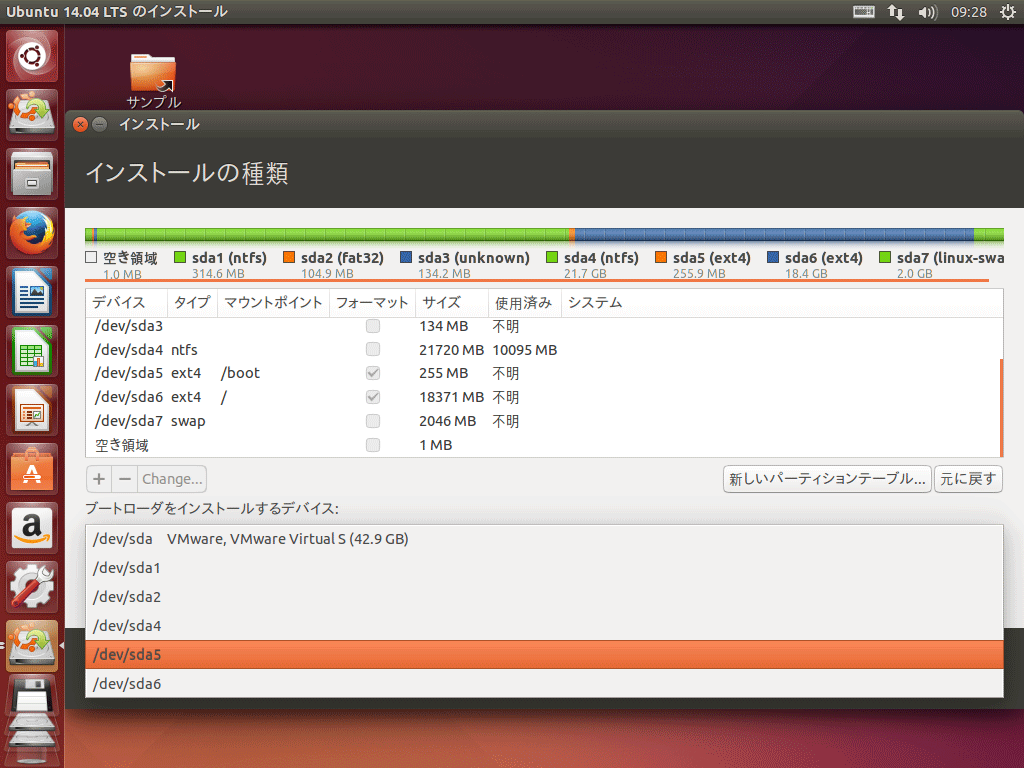Viewport: 1024px width, 768px height.
Task: Sort by デバイス column header
Action: point(127,303)
